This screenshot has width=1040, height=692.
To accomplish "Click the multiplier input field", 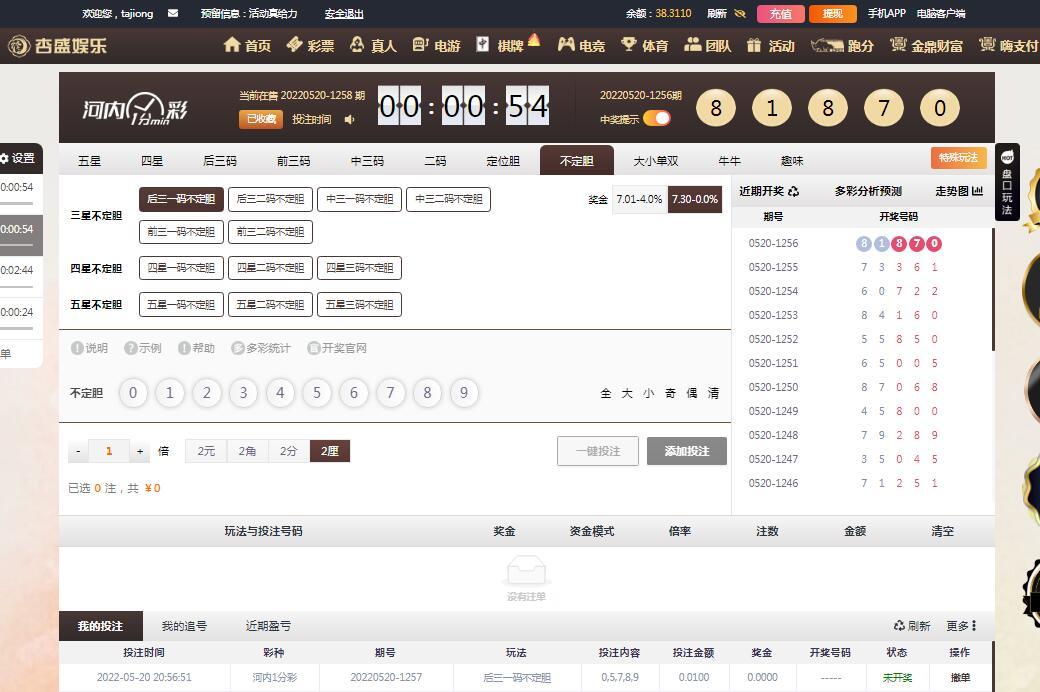I will tap(109, 451).
